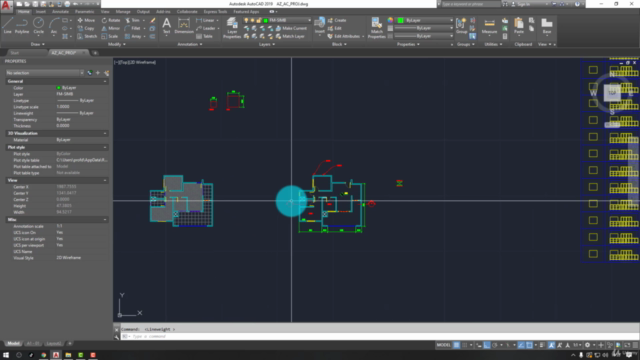Screen dimensions: 640x360
Task: Click the Copy tool
Action: [86, 28]
